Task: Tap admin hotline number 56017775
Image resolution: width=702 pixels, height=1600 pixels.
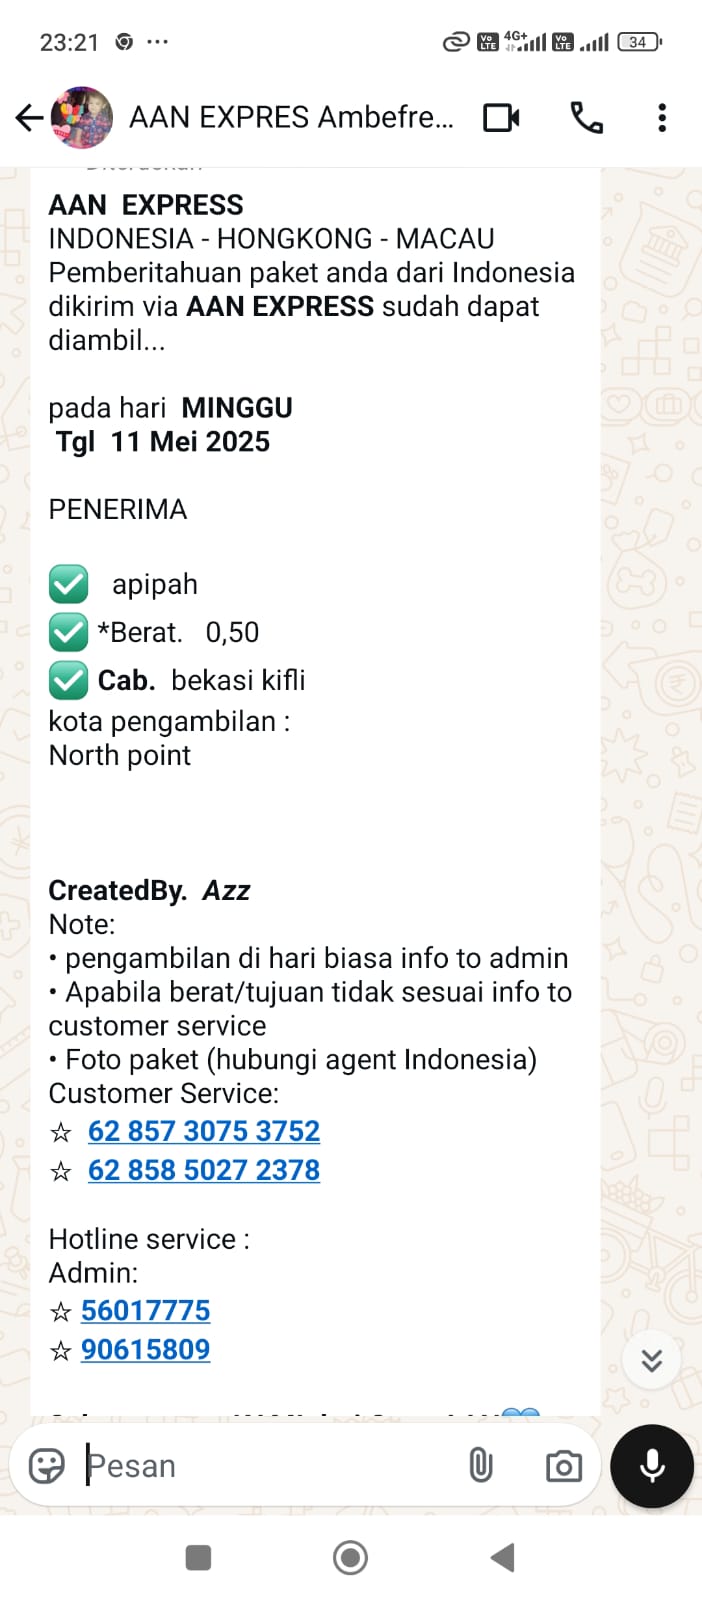Action: [146, 1311]
